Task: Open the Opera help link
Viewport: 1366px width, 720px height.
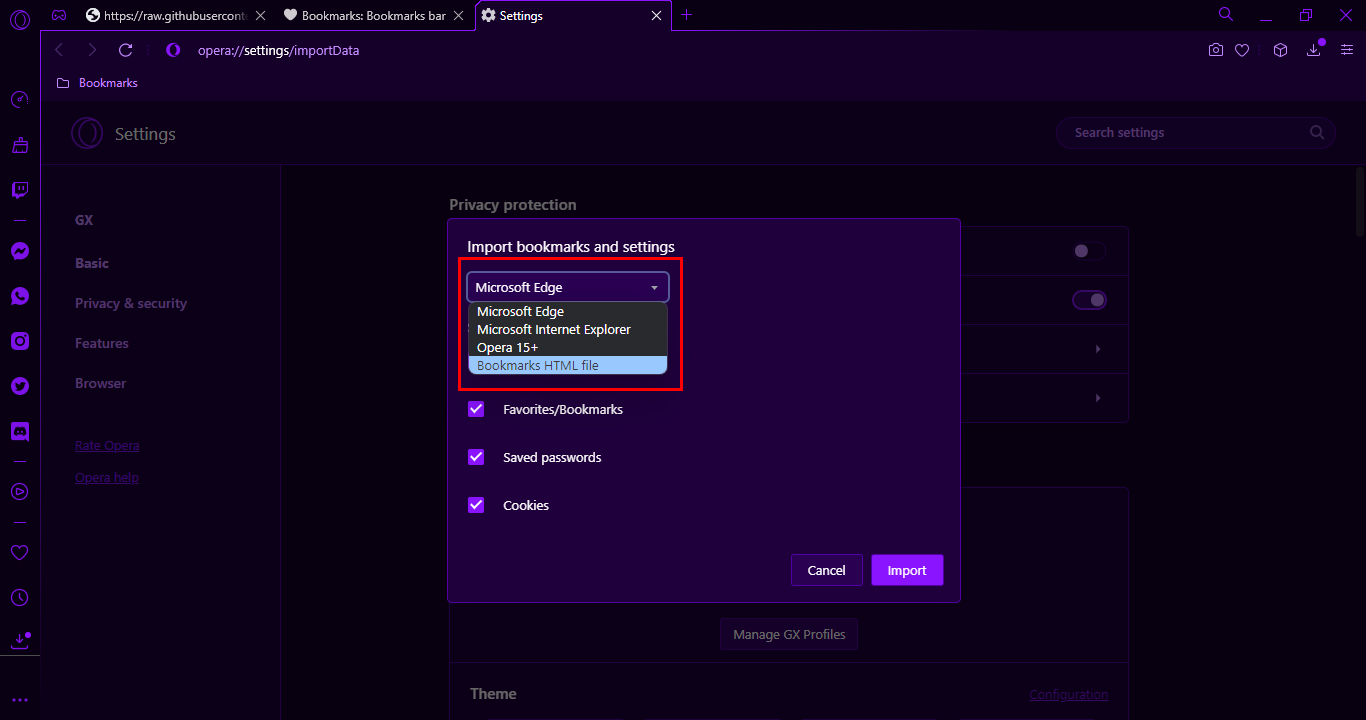Action: pyautogui.click(x=107, y=478)
